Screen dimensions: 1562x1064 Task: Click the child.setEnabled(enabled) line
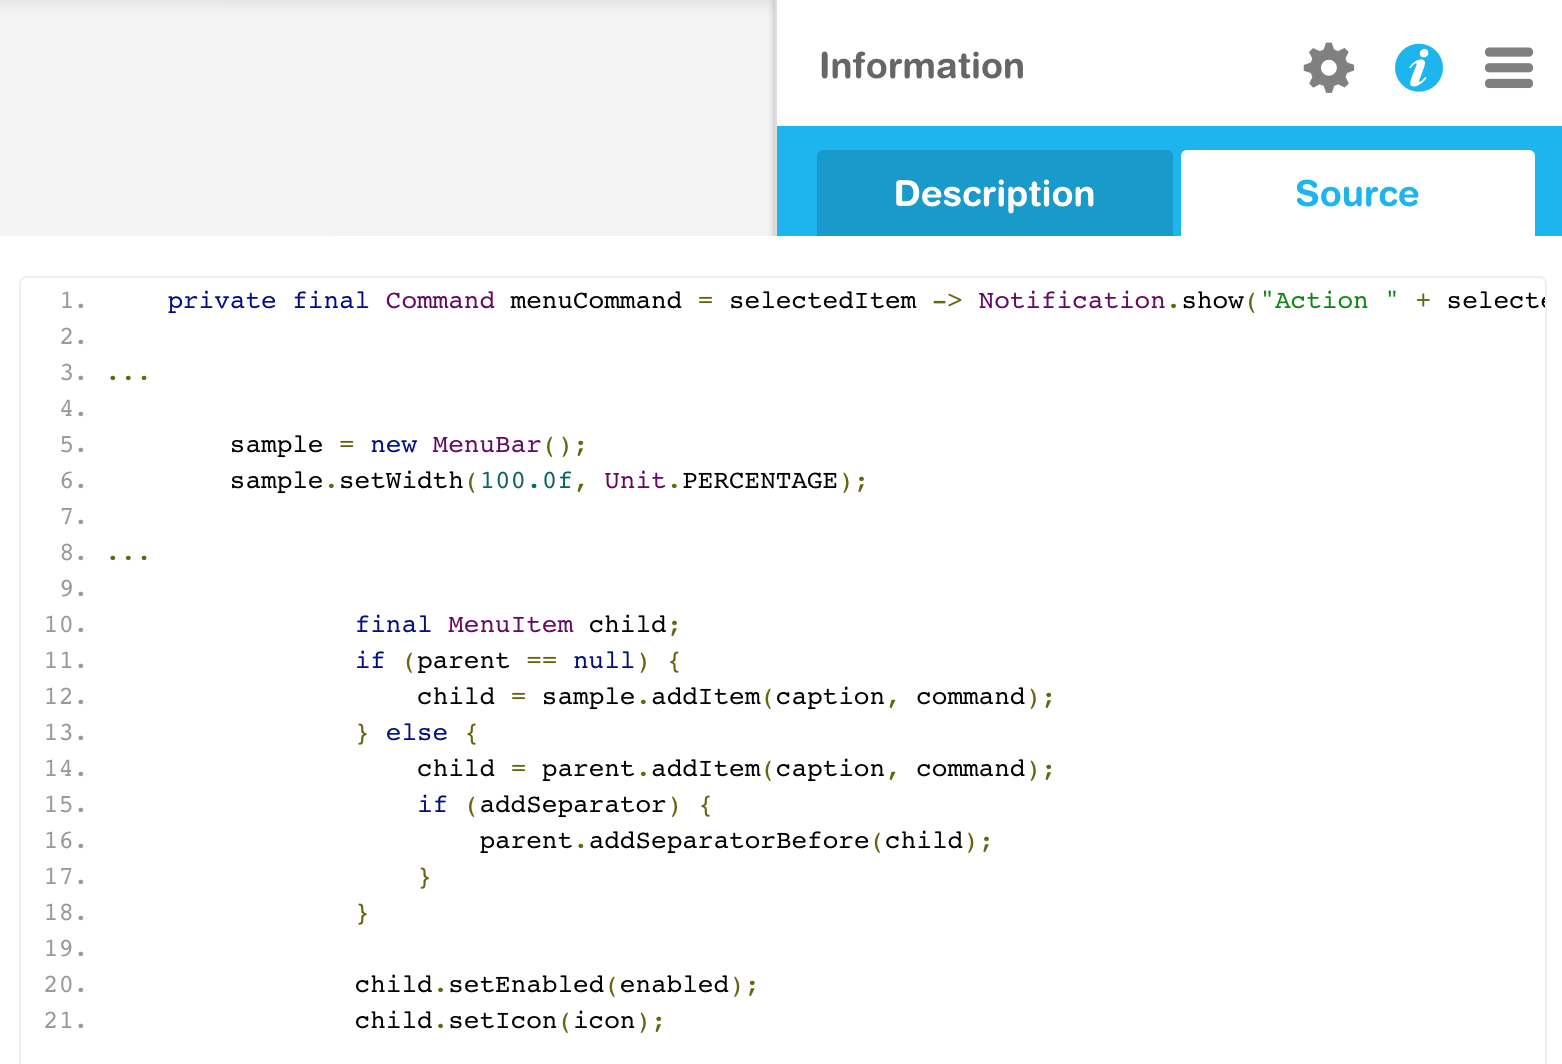[556, 985]
